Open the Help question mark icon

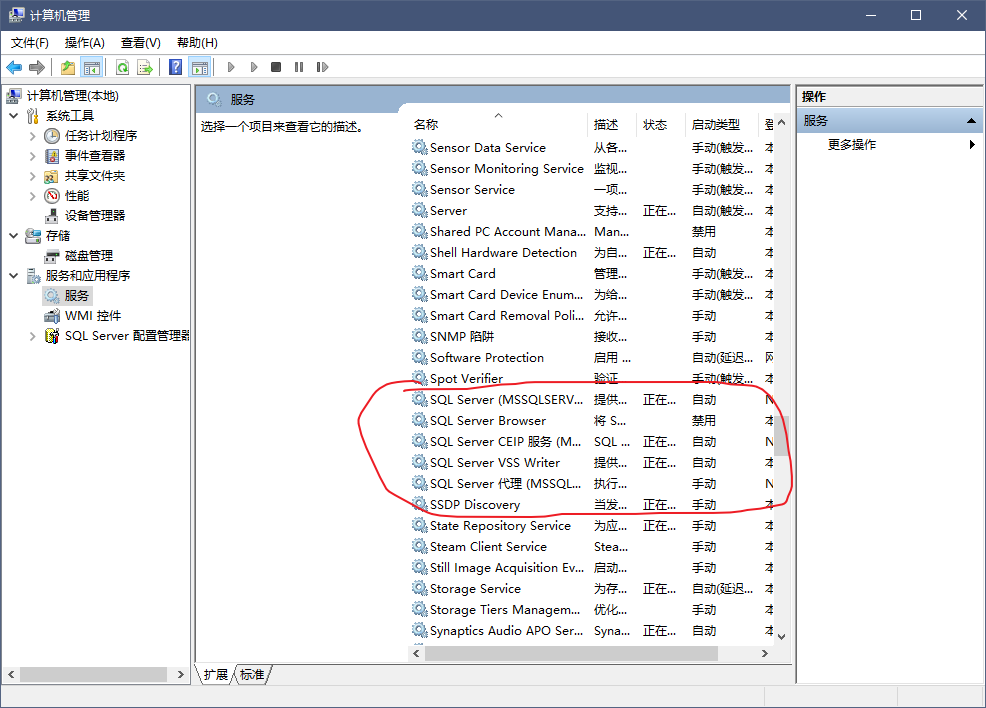[x=176, y=67]
